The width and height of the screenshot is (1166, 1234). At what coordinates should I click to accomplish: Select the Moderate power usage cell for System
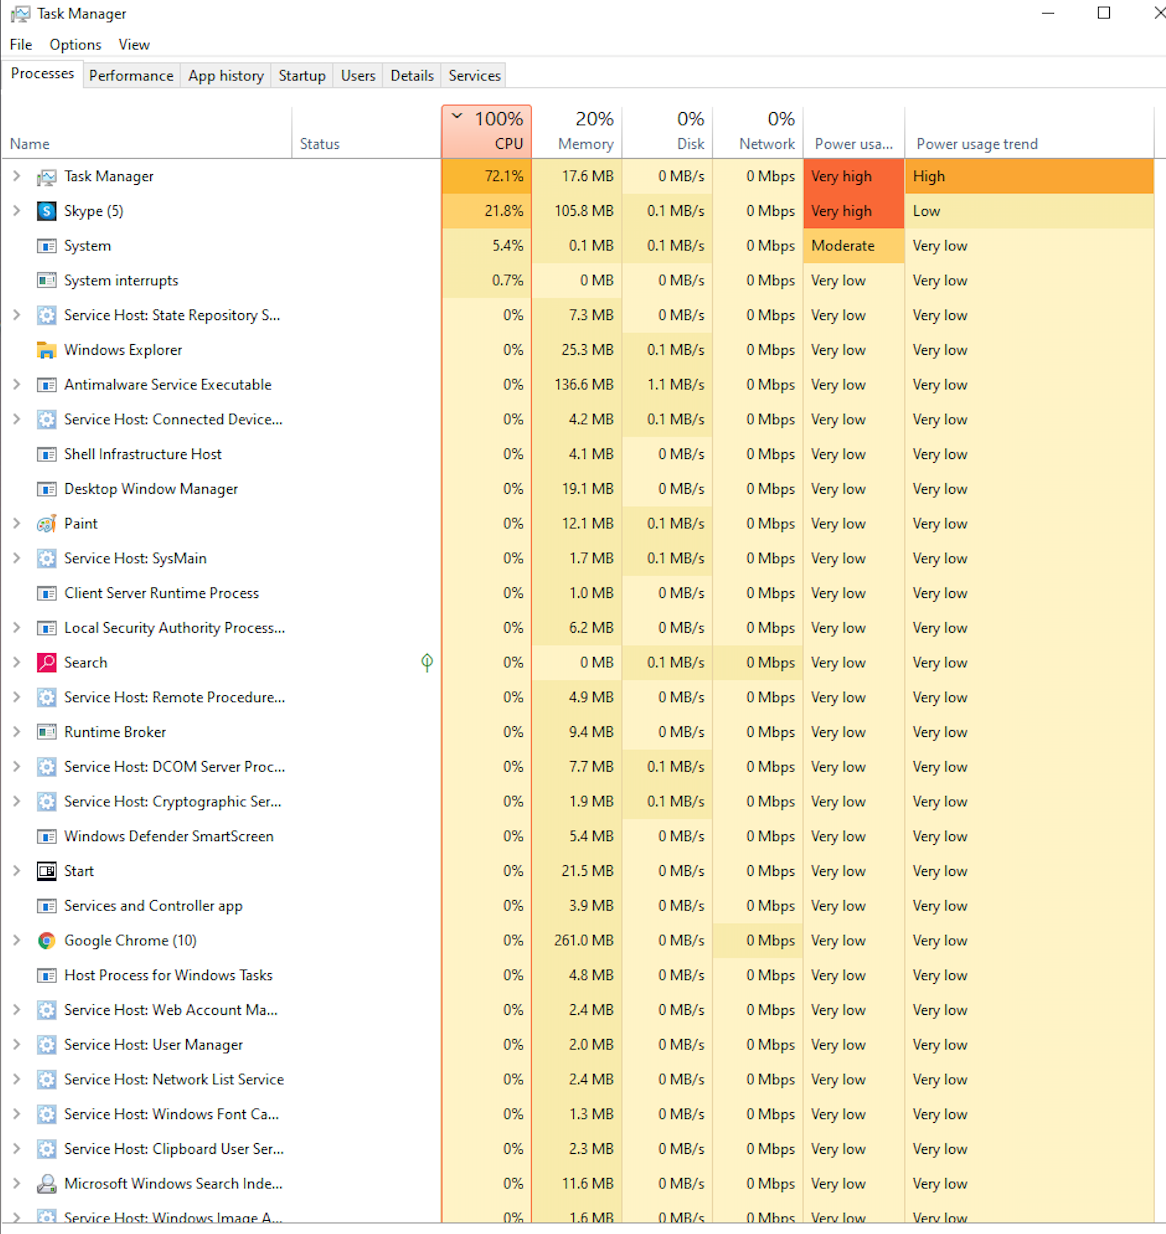pos(854,246)
